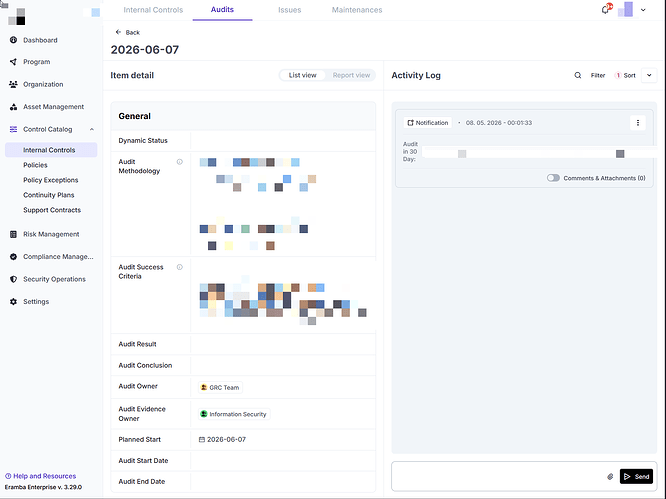Image resolution: width=666 pixels, height=499 pixels.
Task: Switch to List view
Action: tap(302, 75)
